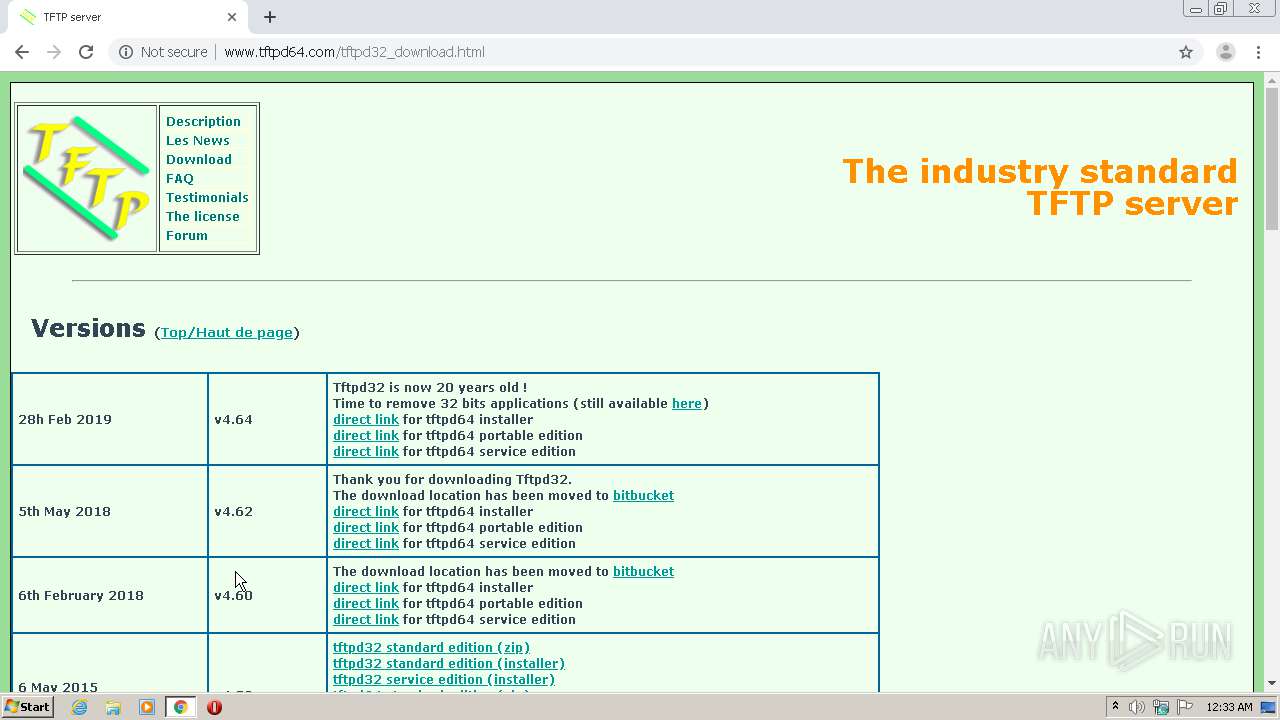The height and width of the screenshot is (720, 1280).
Task: Select the 5th May 2018 date cell
Action: 110,511
